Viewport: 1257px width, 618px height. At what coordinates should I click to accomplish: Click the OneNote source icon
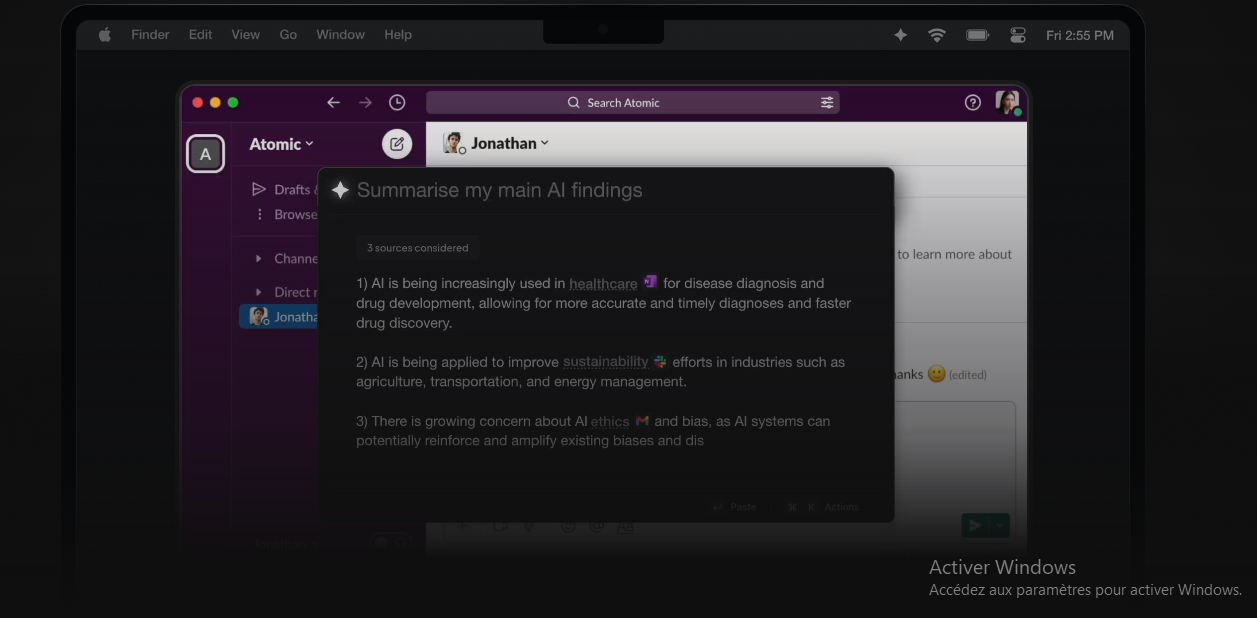click(x=651, y=282)
